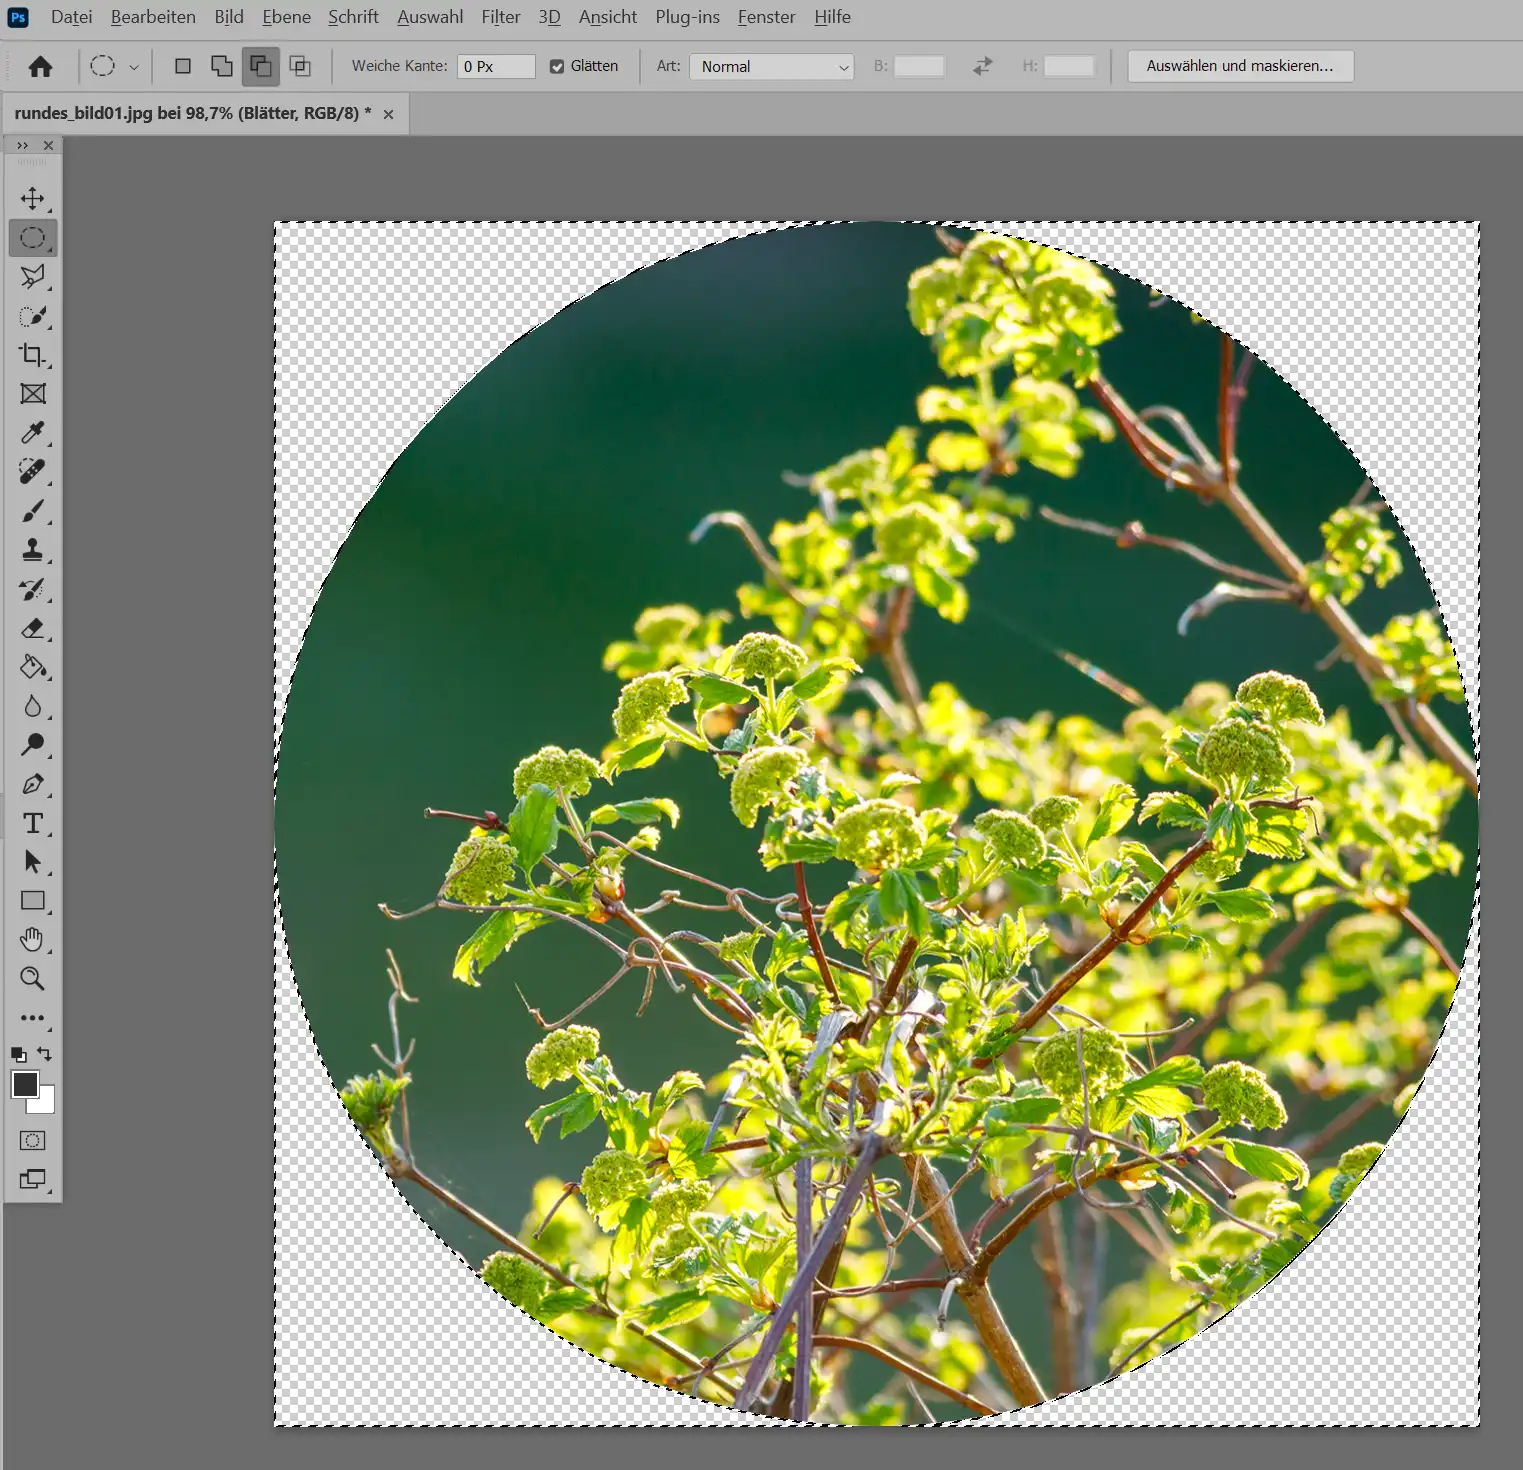Select the Move tool
The height and width of the screenshot is (1470, 1523).
coord(33,198)
